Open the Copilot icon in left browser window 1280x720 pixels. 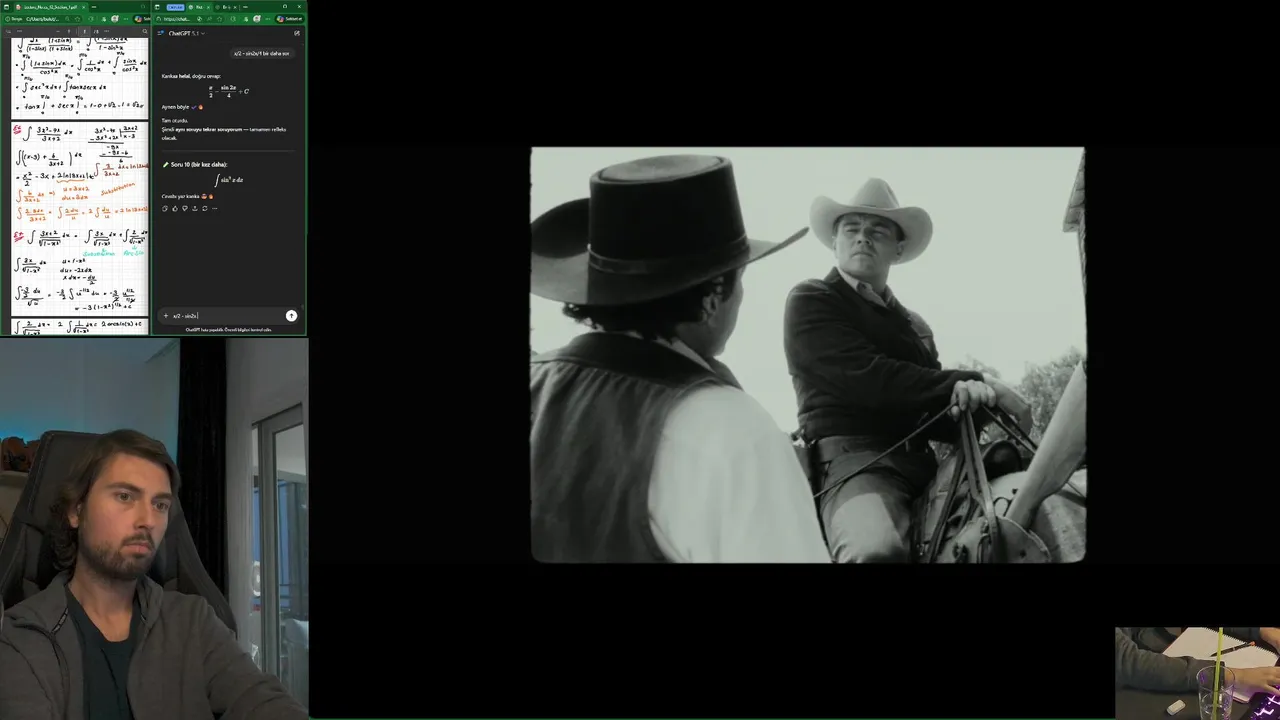(140, 19)
